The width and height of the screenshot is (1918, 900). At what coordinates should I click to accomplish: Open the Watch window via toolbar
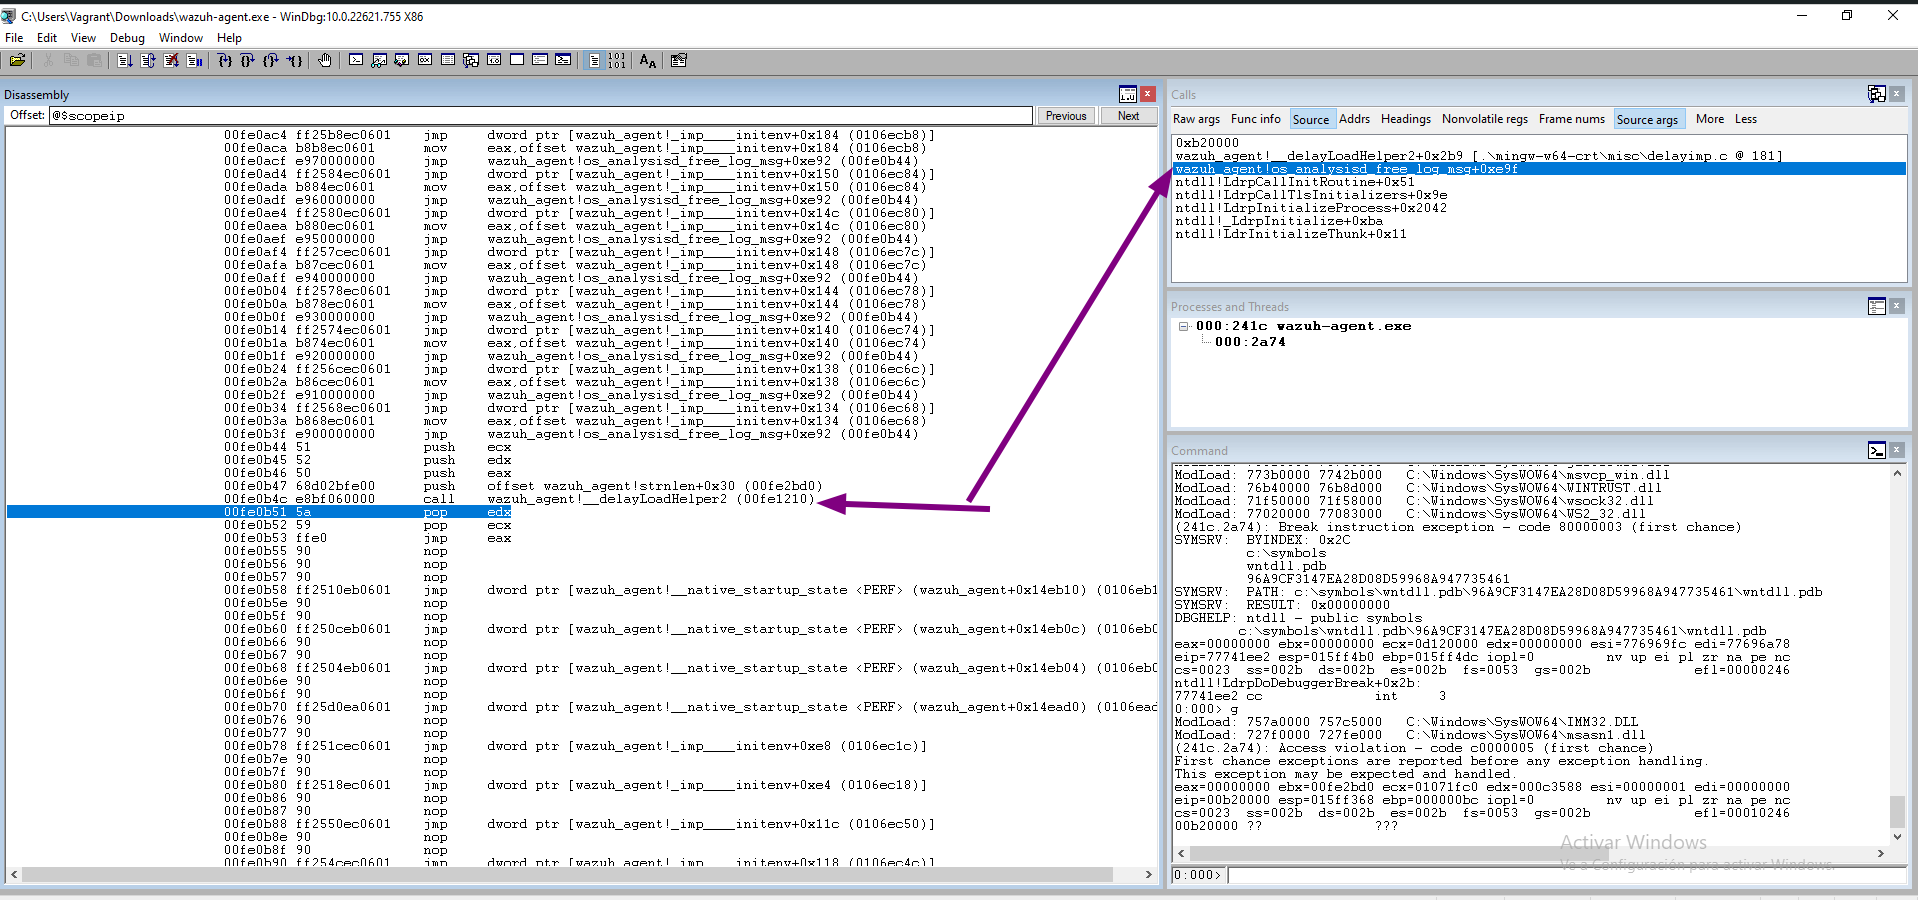click(378, 61)
